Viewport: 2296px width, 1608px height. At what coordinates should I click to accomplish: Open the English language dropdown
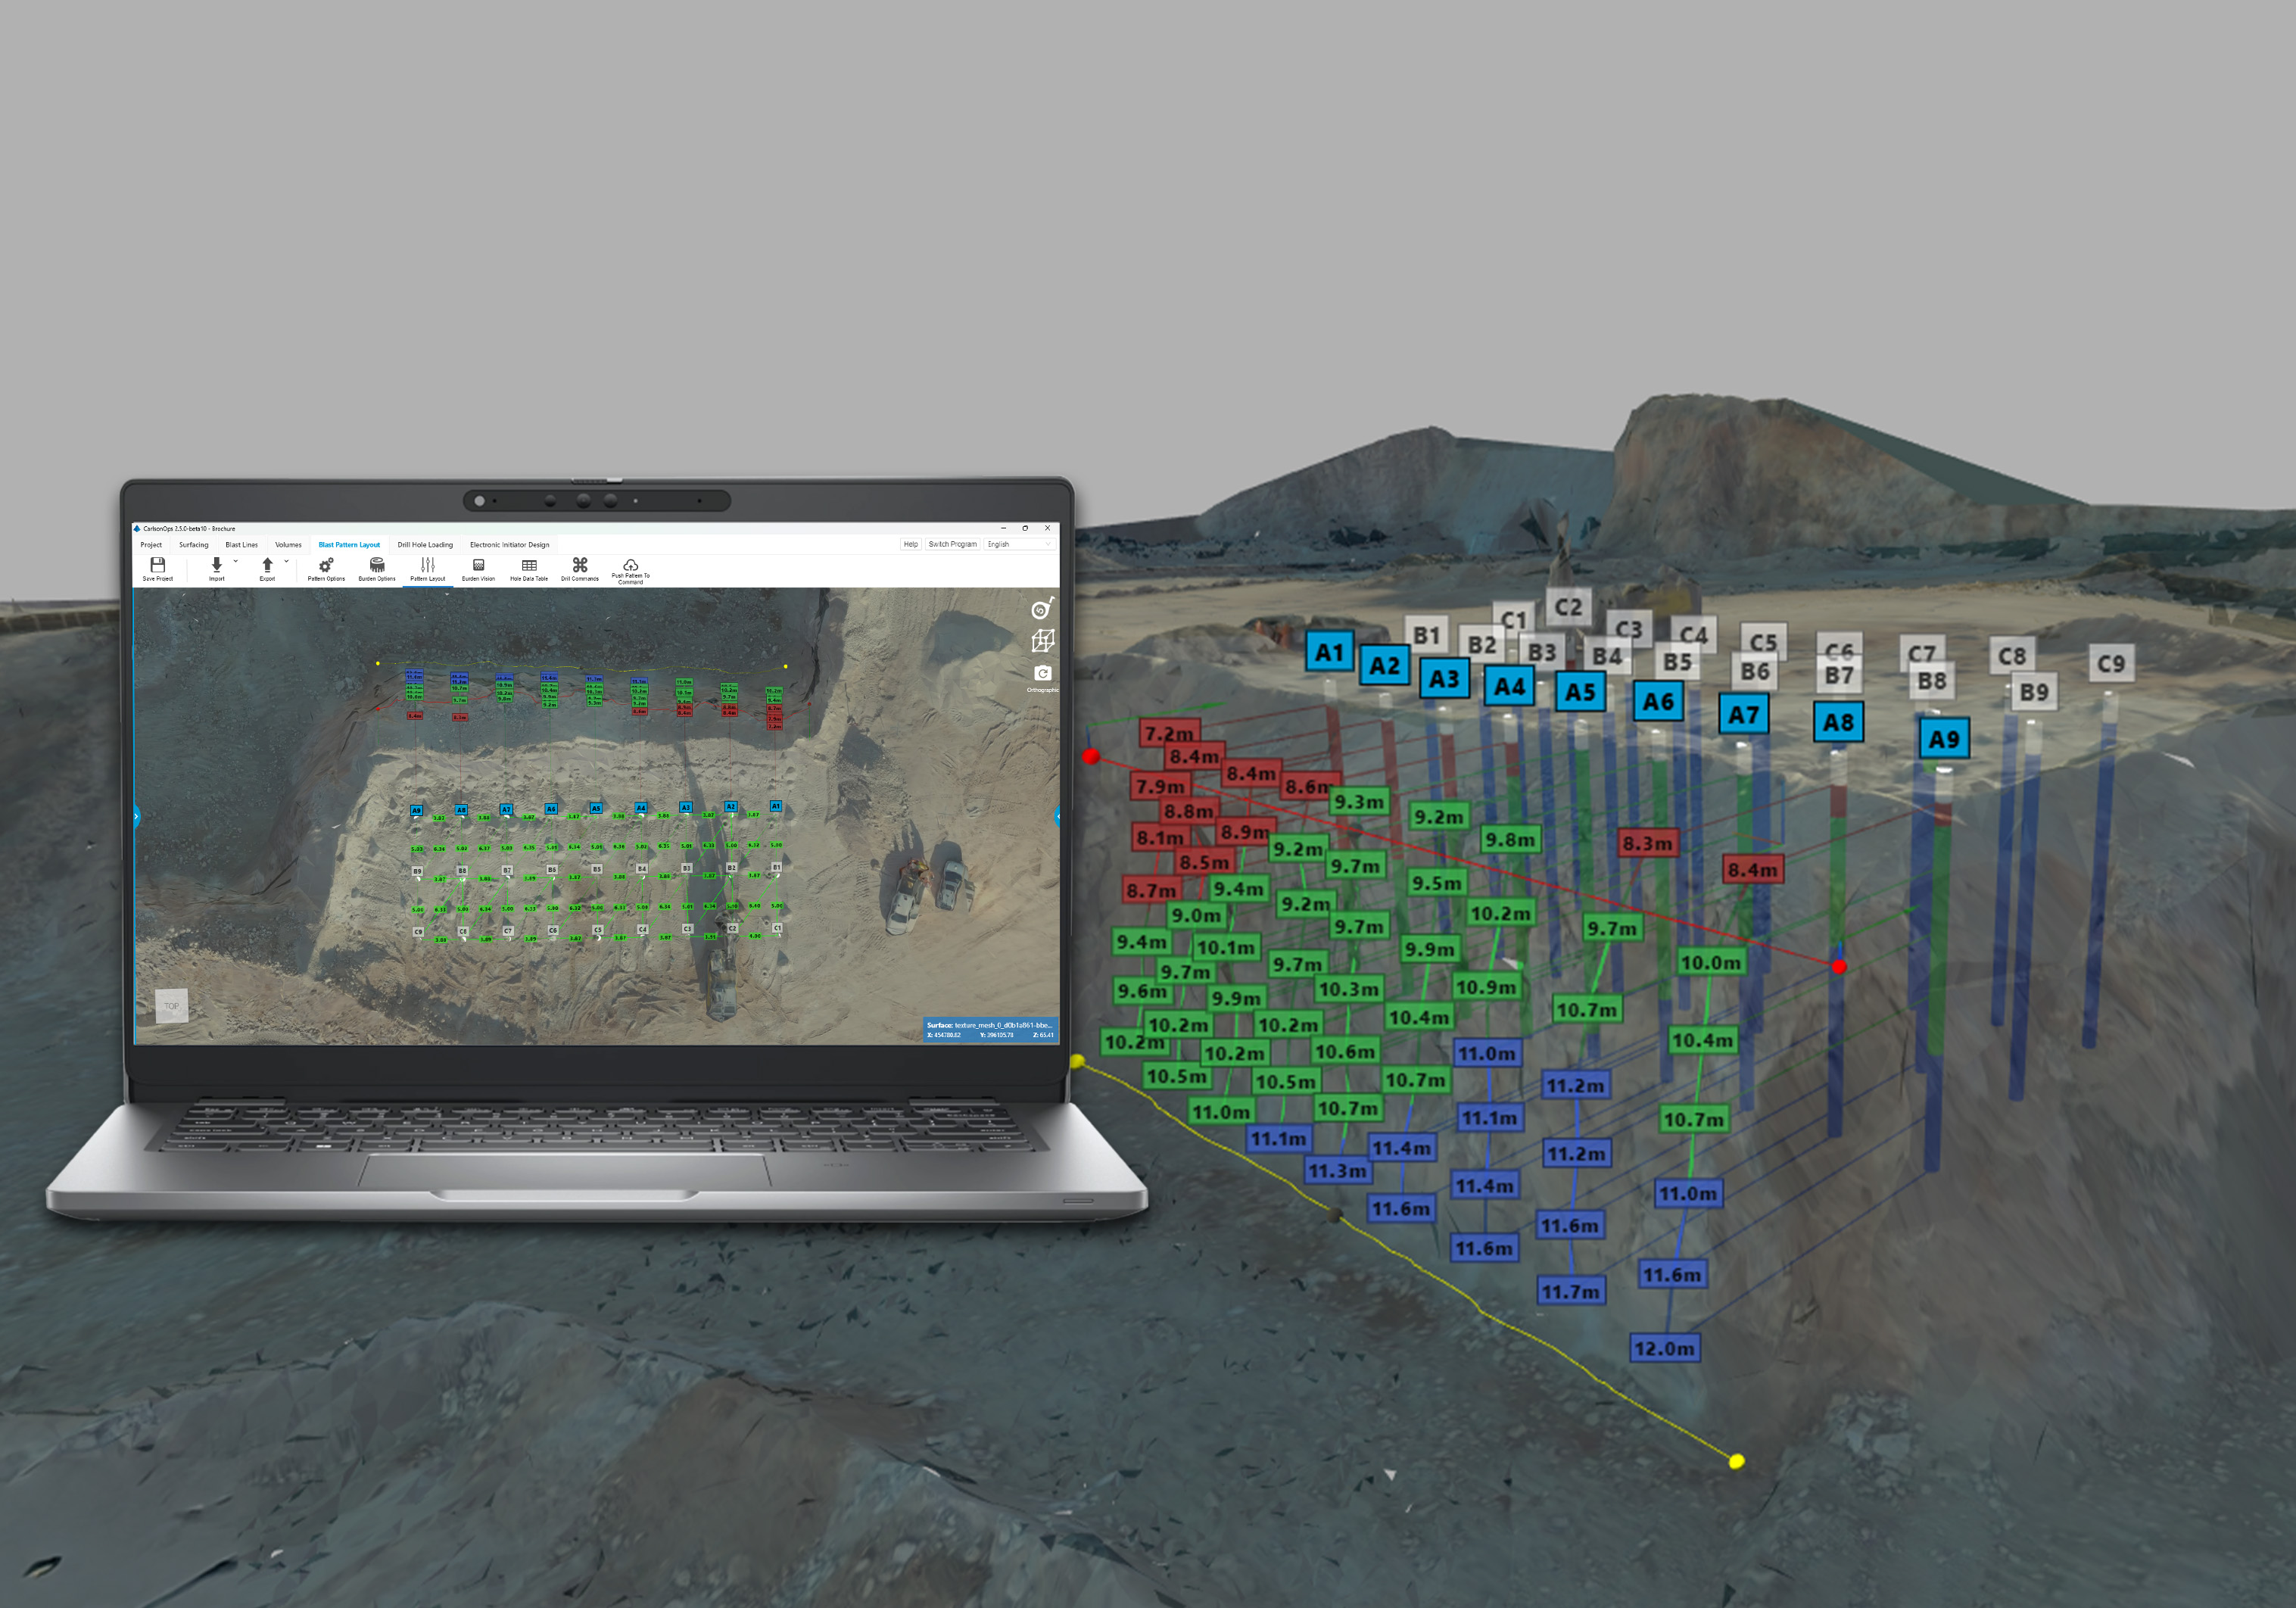pyautogui.click(x=1019, y=545)
